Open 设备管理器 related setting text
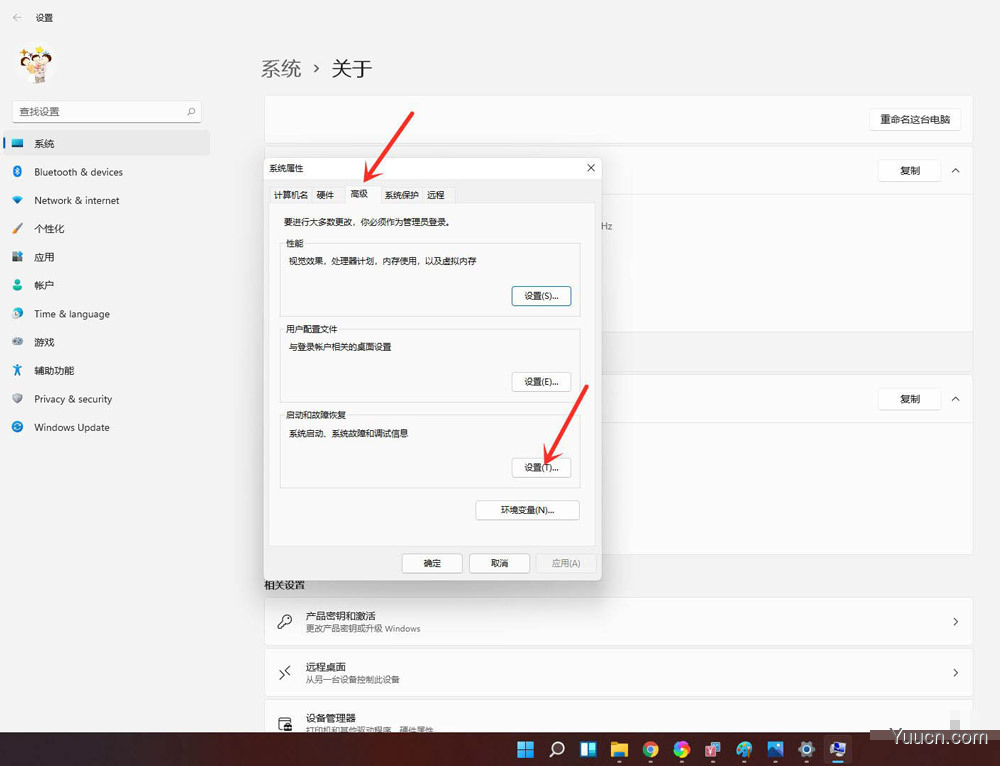 click(330, 718)
